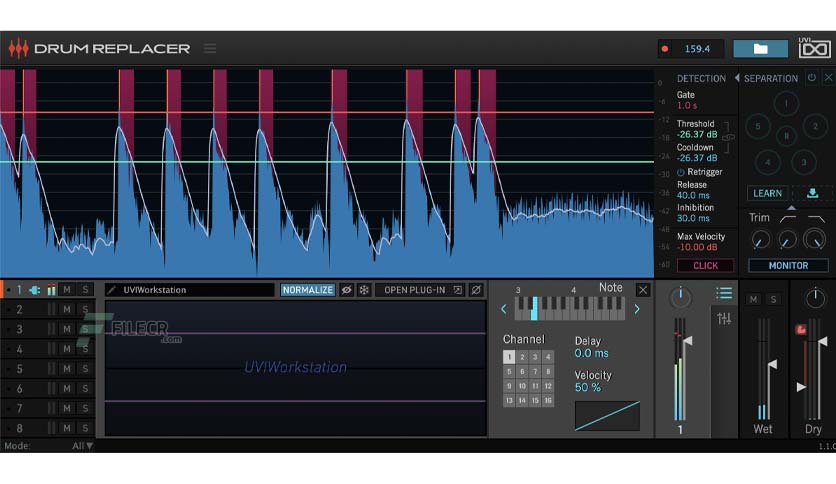Open the cyan list view icon

coord(724,293)
